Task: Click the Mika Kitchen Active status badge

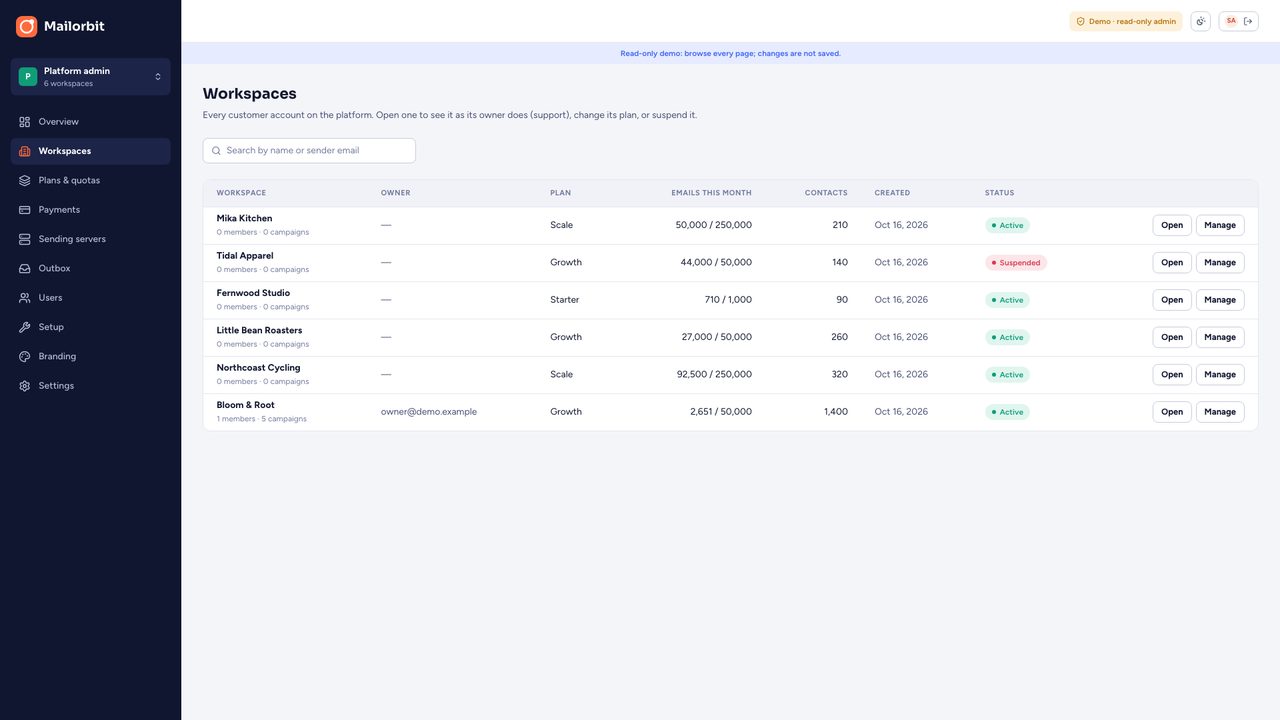Action: click(1007, 226)
